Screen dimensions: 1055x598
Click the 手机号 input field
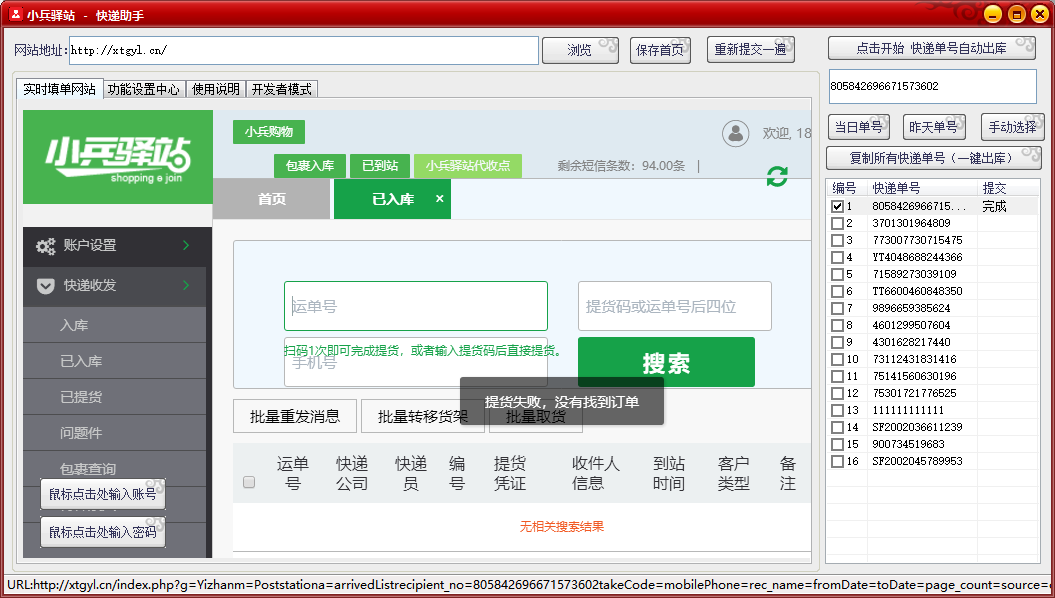click(416, 363)
